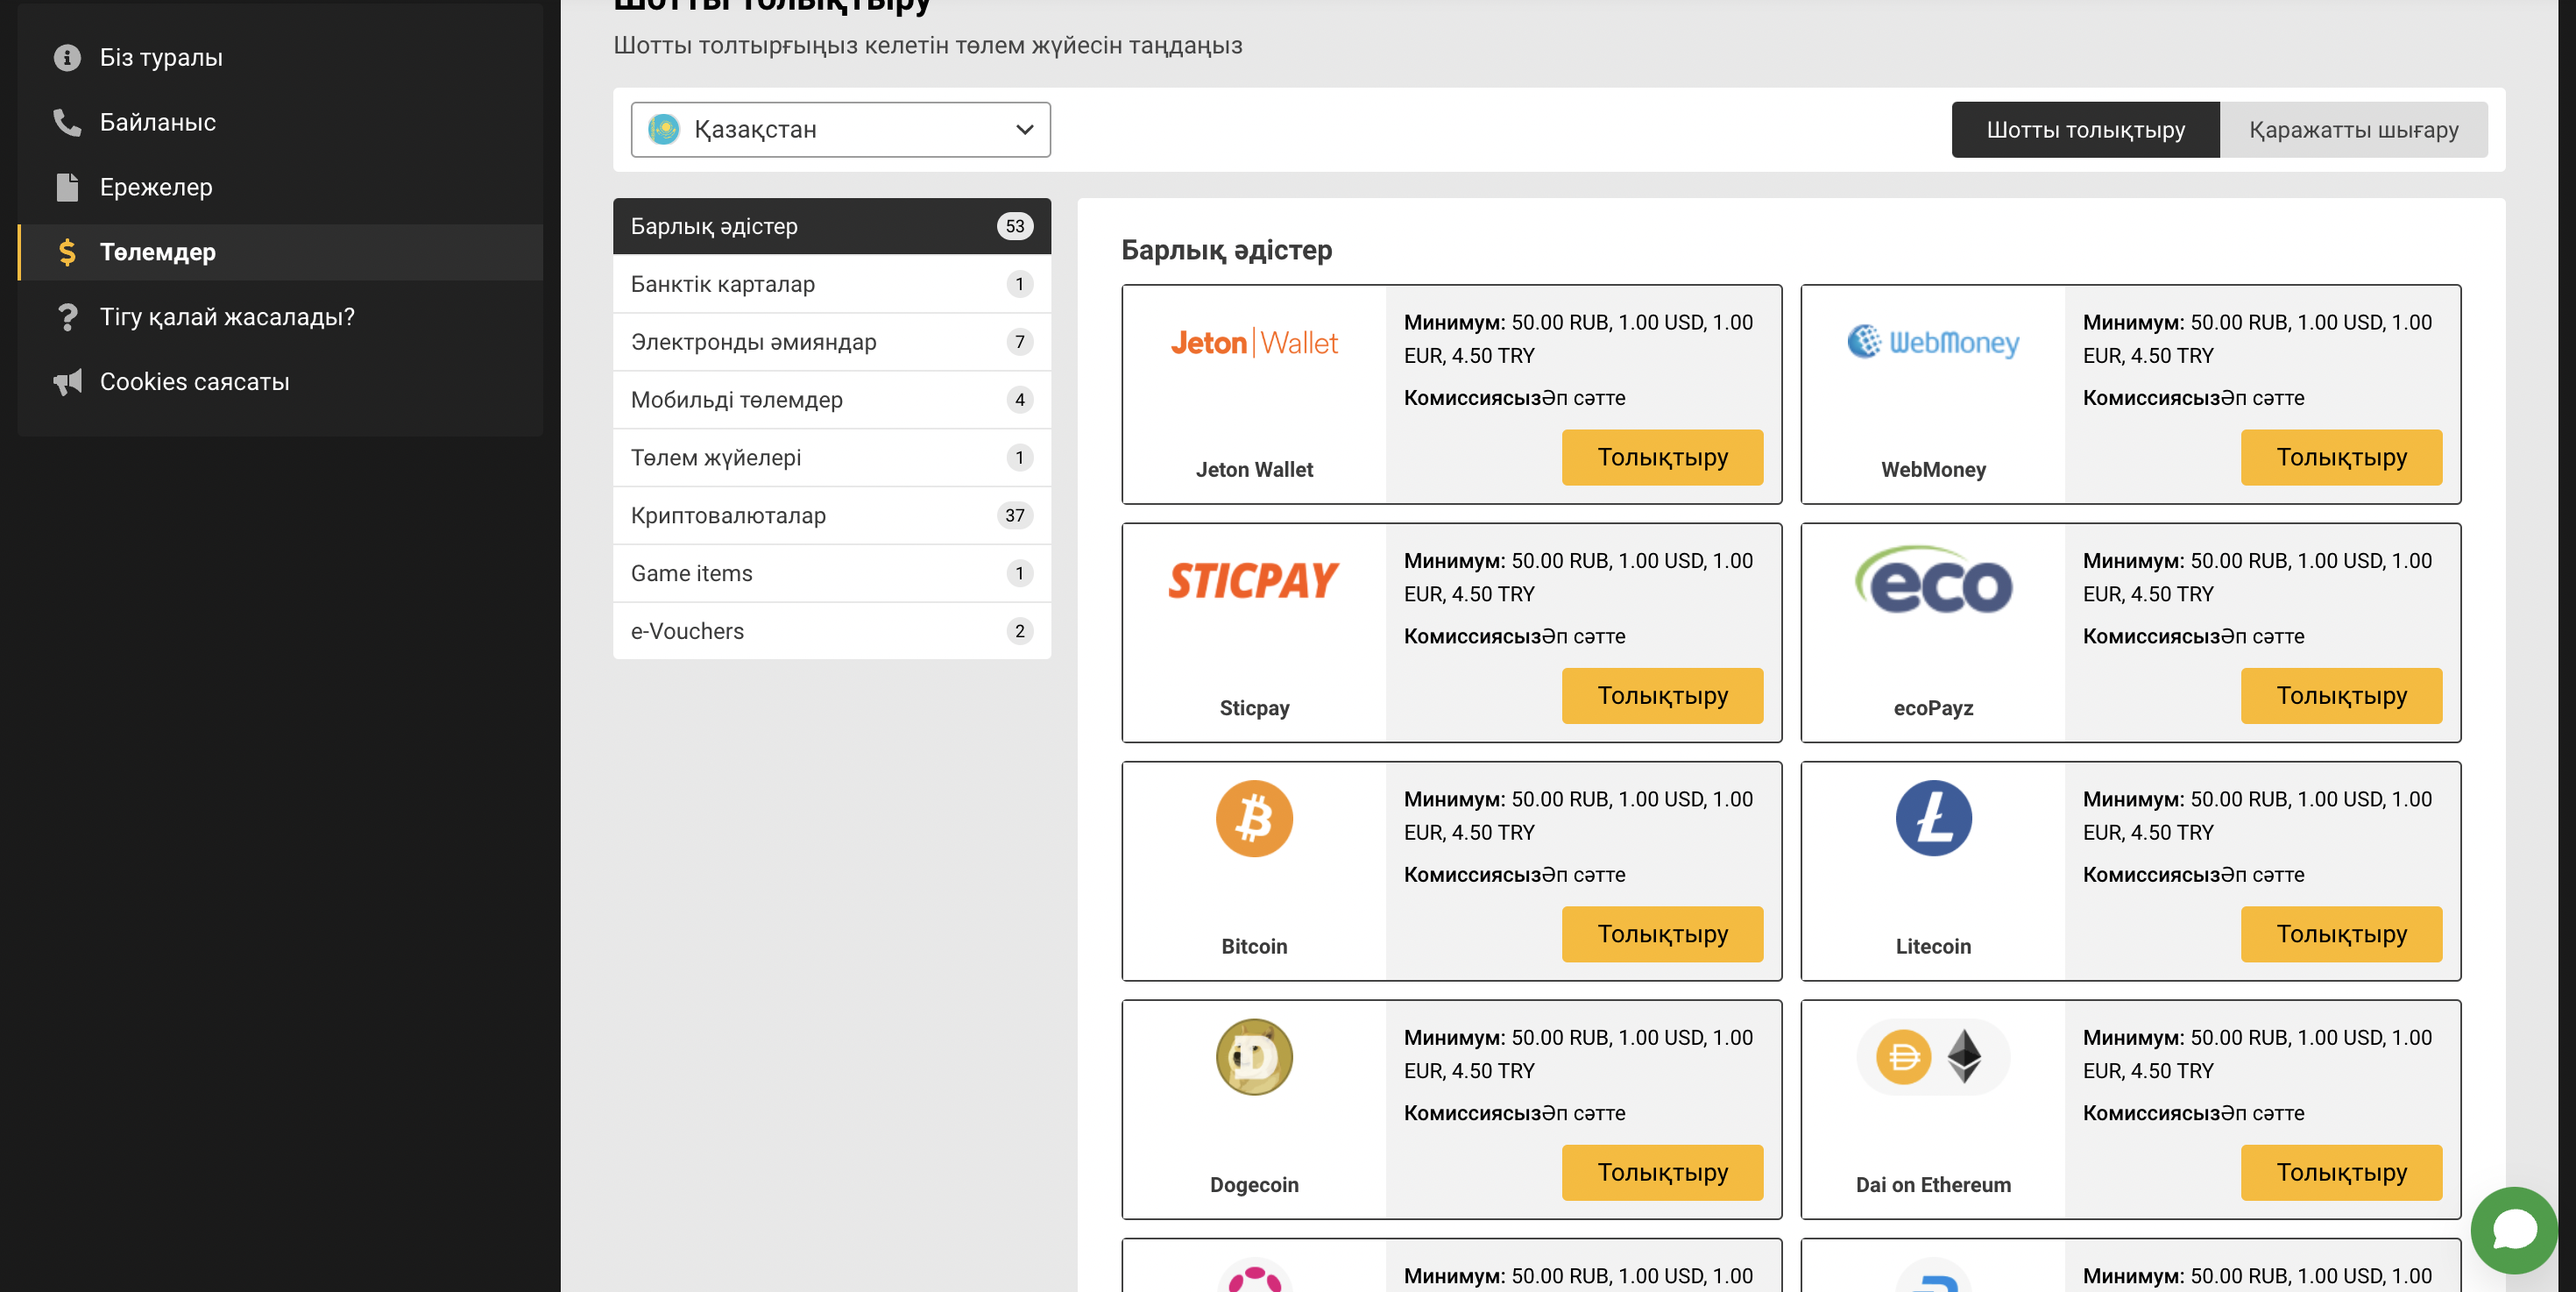
Task: Click the 4 count badge on Мобильді төлемдер
Action: click(x=1019, y=400)
